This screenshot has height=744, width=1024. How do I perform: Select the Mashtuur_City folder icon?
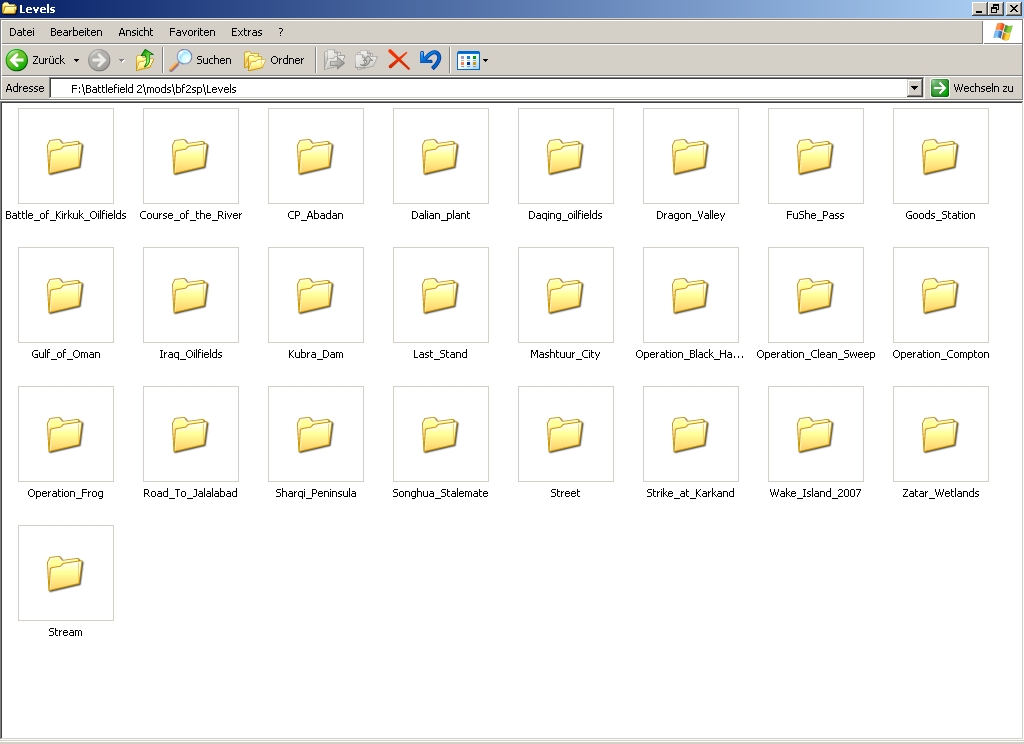(566, 295)
